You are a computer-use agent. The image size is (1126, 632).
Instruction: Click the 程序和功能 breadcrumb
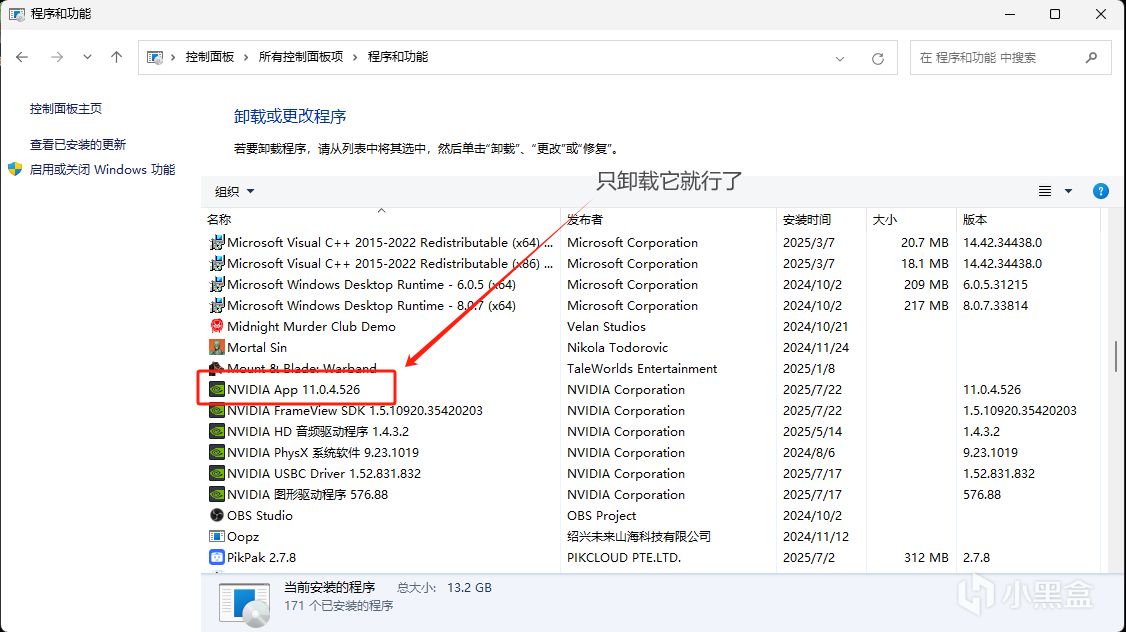pyautogui.click(x=398, y=57)
